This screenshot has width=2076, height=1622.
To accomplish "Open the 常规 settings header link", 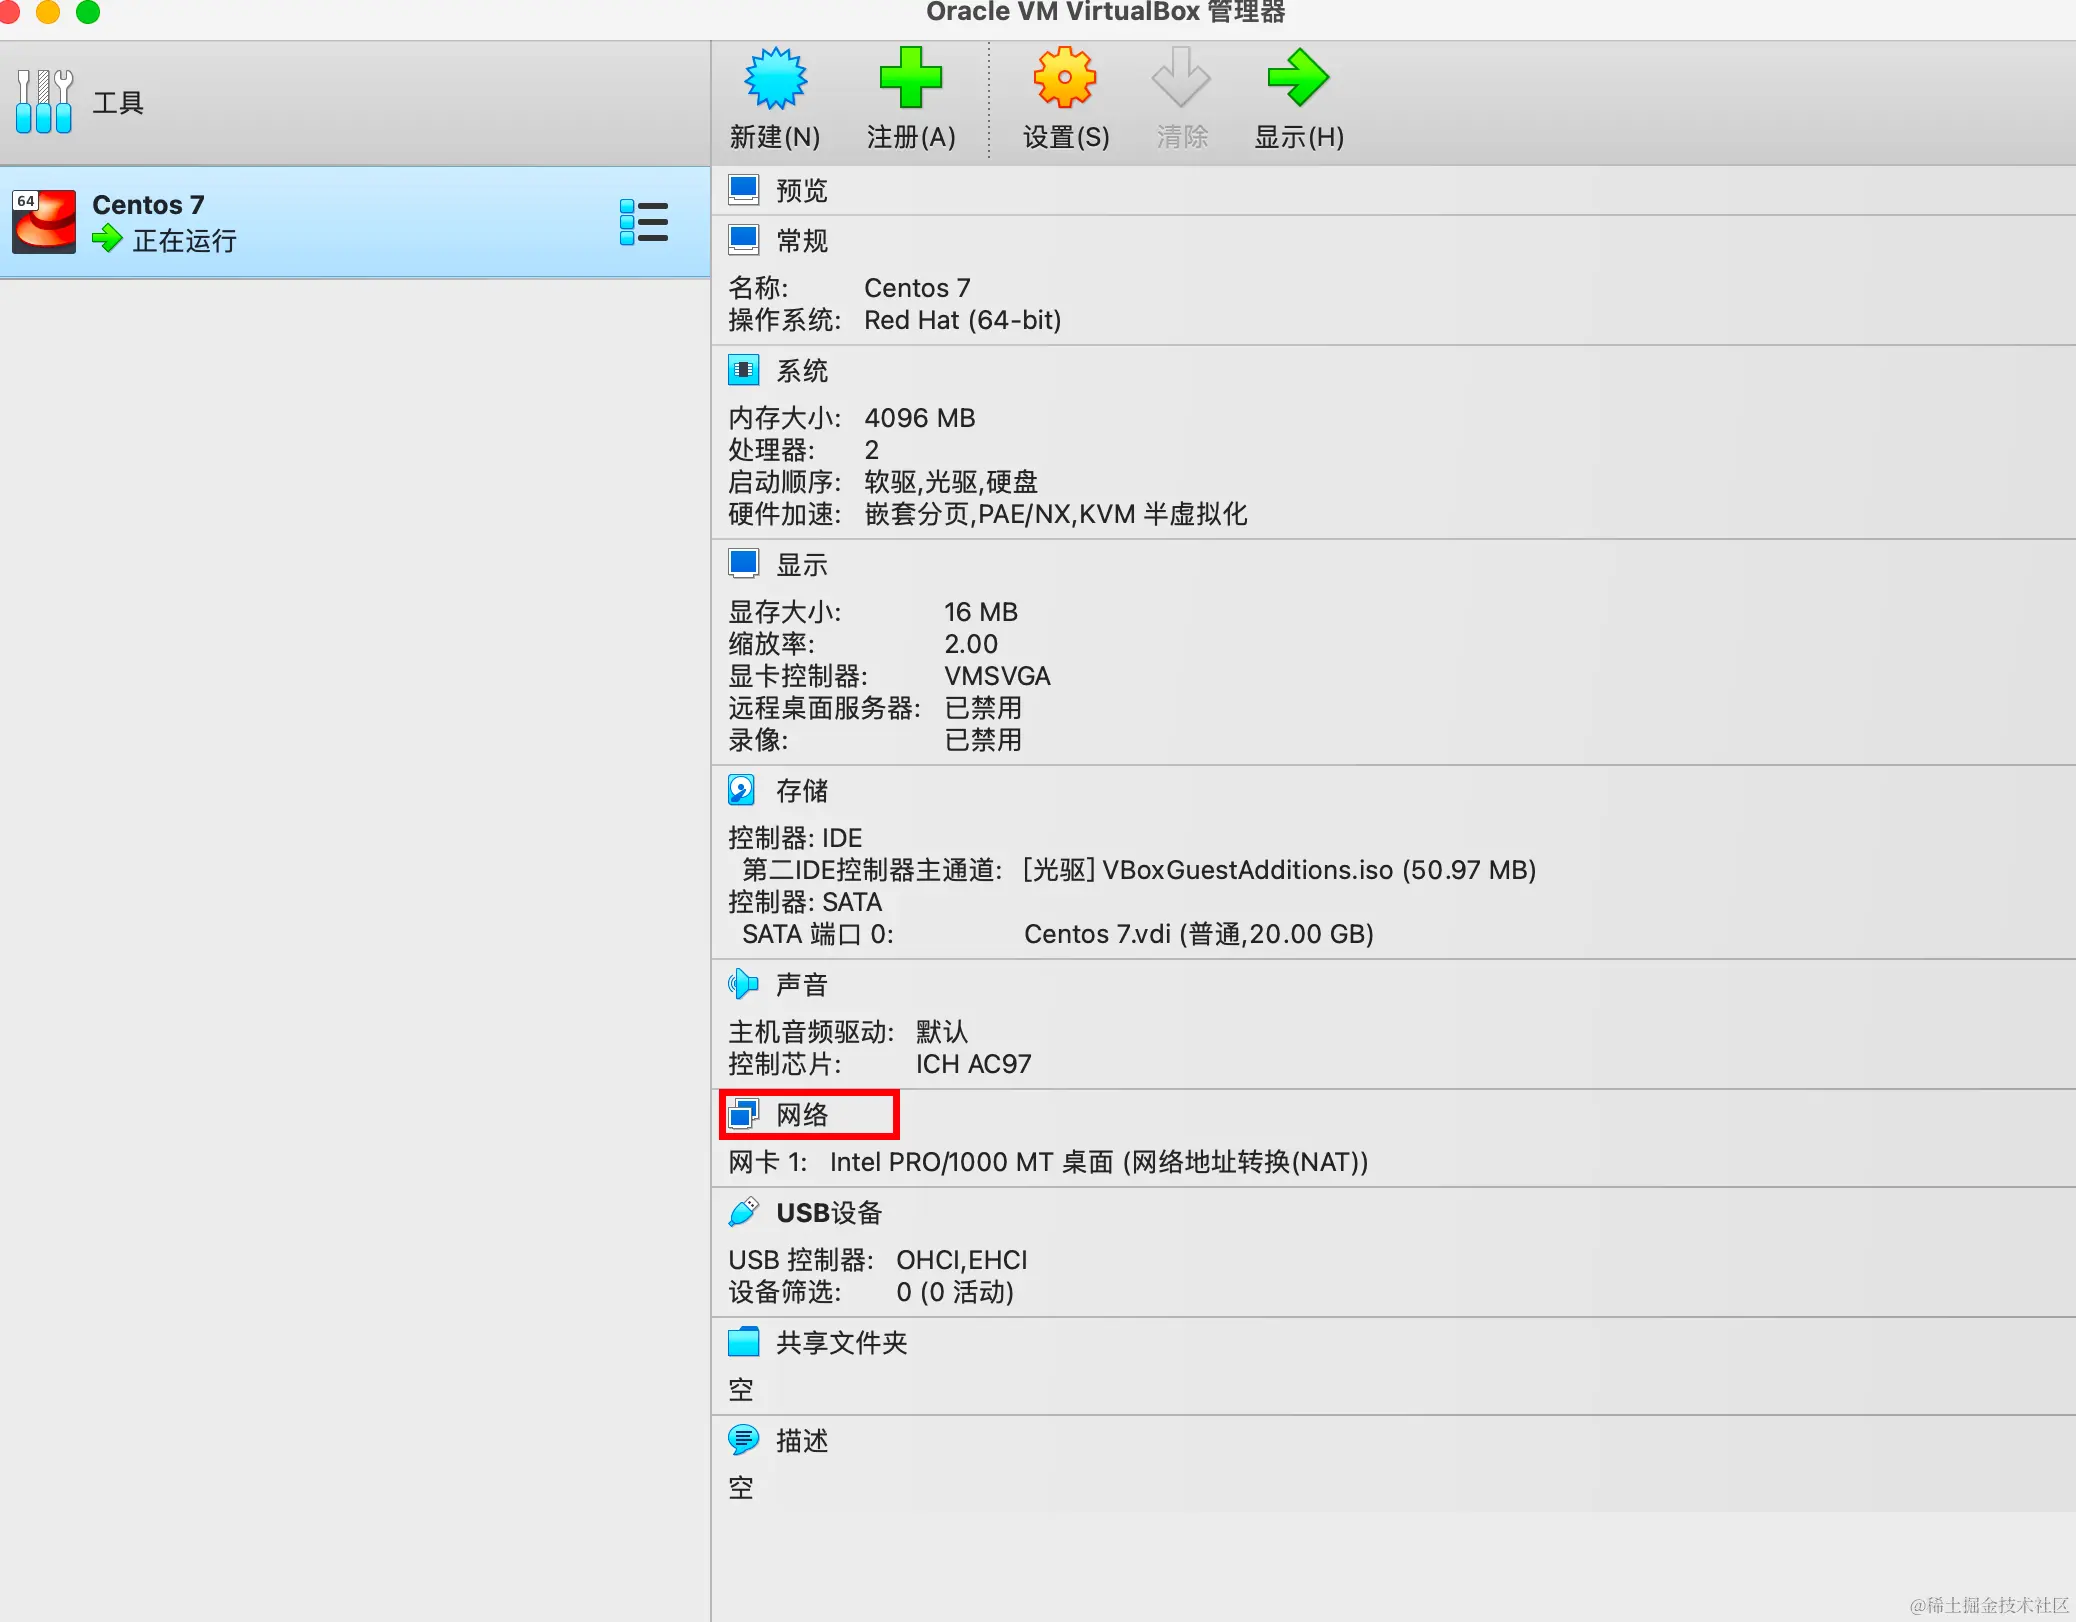I will click(x=802, y=241).
